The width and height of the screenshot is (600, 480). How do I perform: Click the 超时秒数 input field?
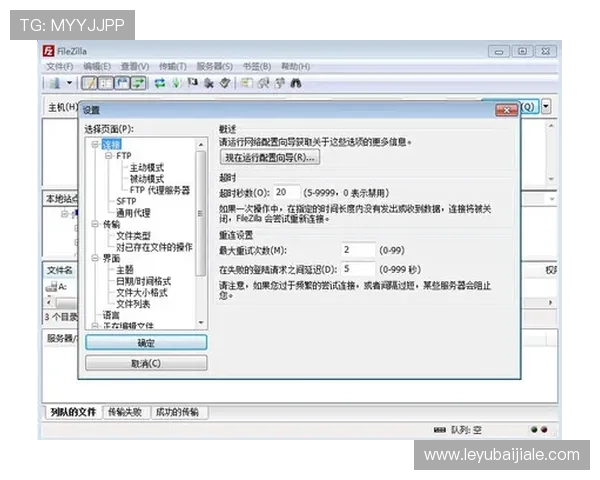[x=287, y=193]
